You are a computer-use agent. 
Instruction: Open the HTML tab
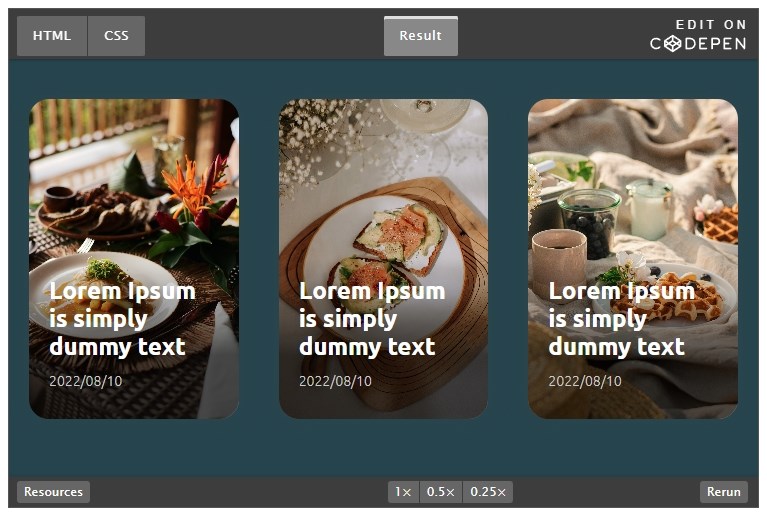tap(52, 36)
